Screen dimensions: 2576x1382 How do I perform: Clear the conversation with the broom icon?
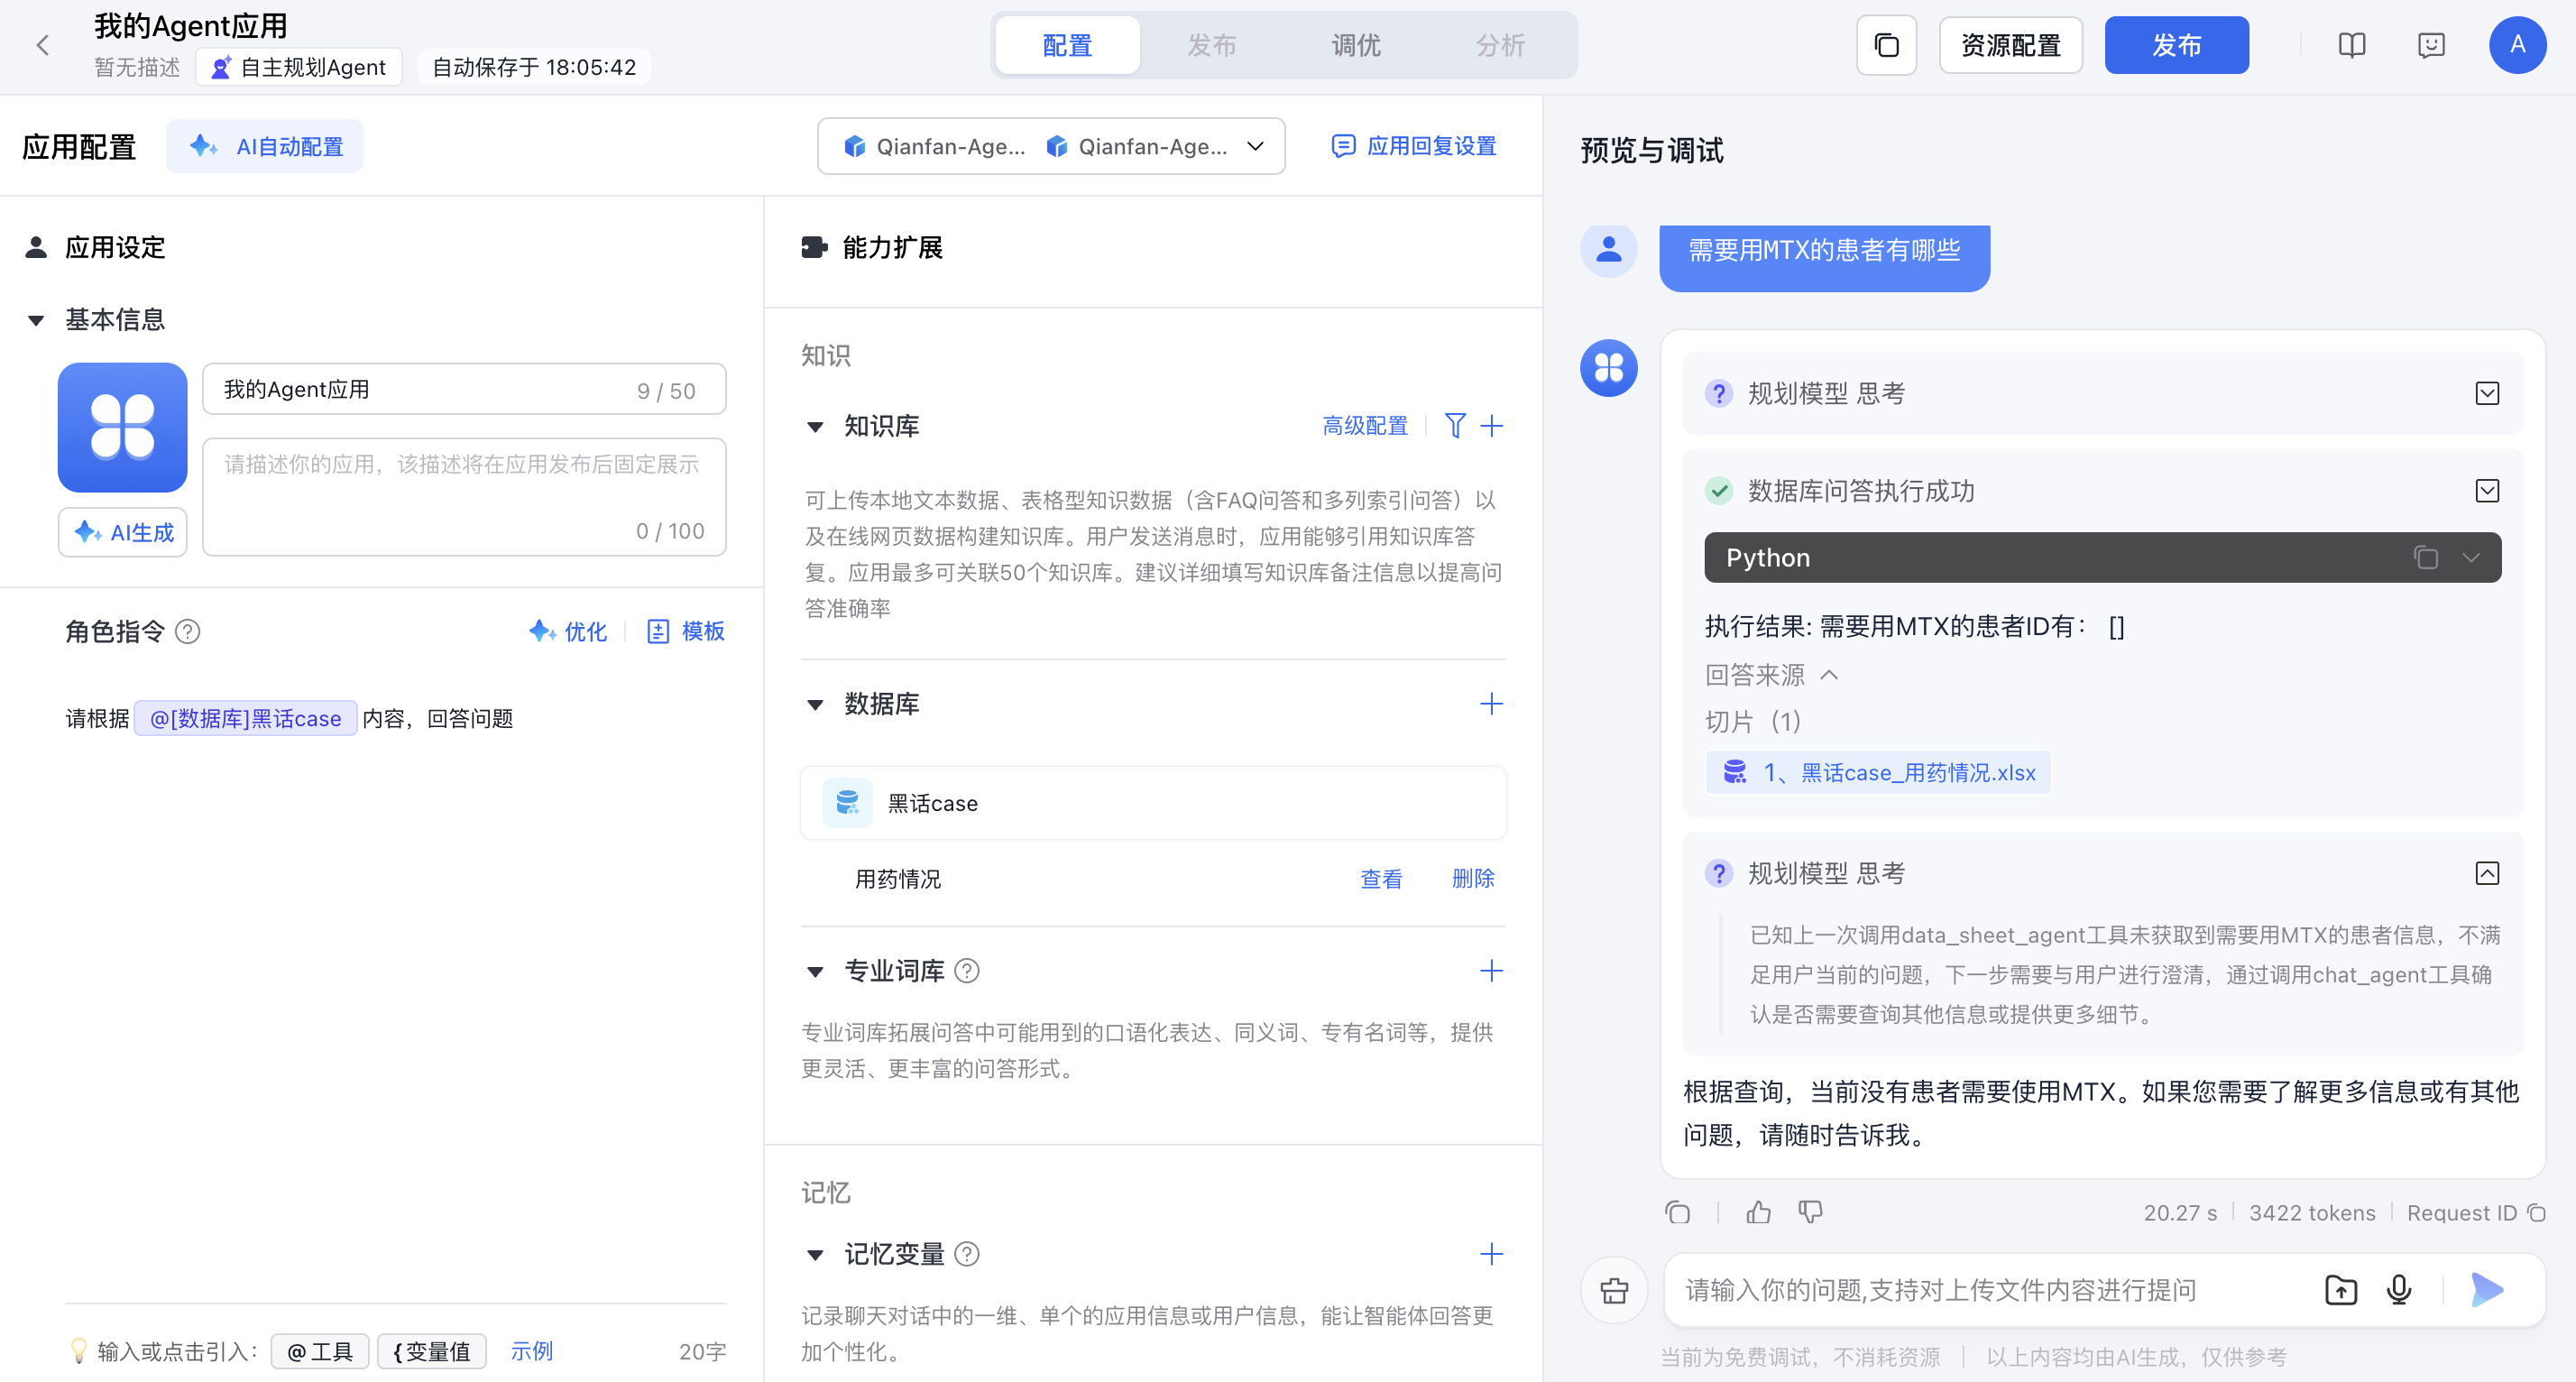1613,1290
